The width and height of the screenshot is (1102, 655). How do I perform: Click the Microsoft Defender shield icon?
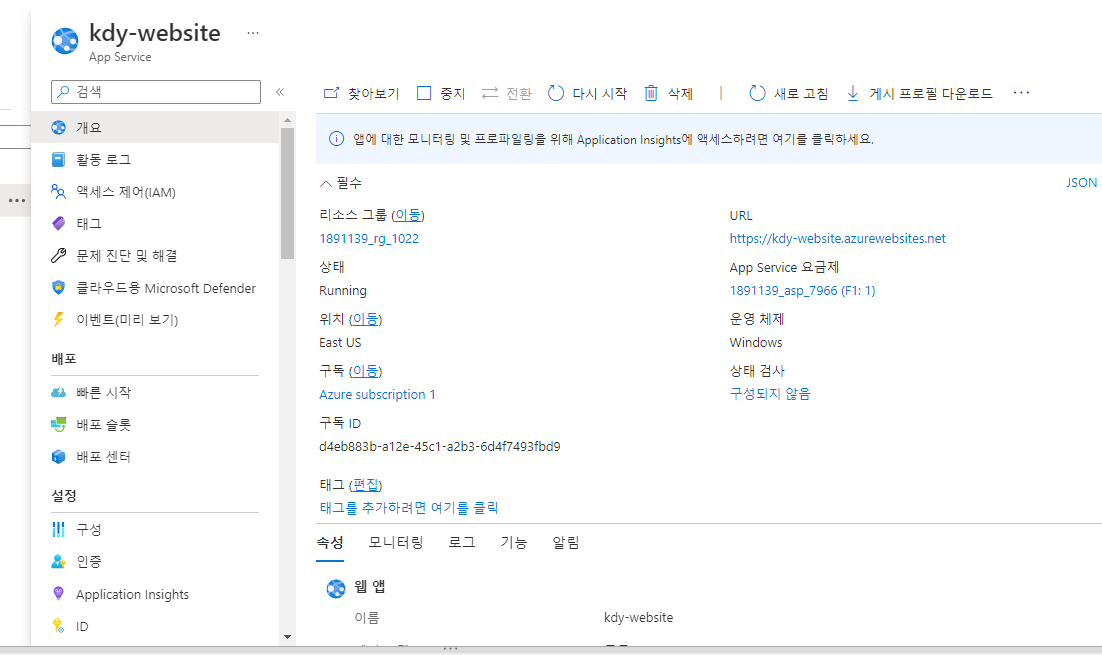coord(58,287)
